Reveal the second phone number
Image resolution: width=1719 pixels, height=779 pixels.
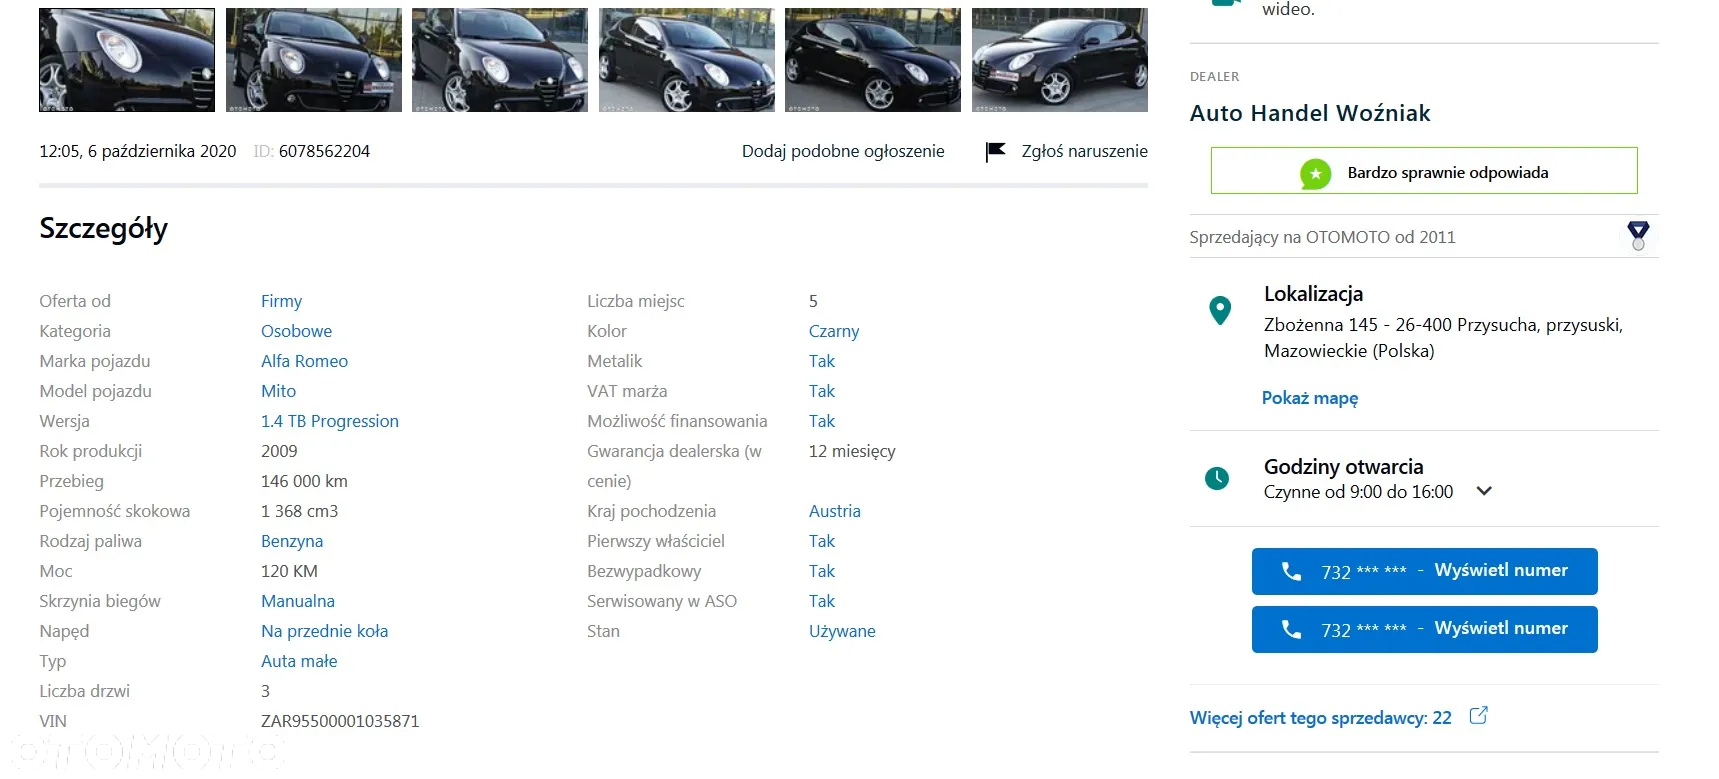(x=1424, y=629)
